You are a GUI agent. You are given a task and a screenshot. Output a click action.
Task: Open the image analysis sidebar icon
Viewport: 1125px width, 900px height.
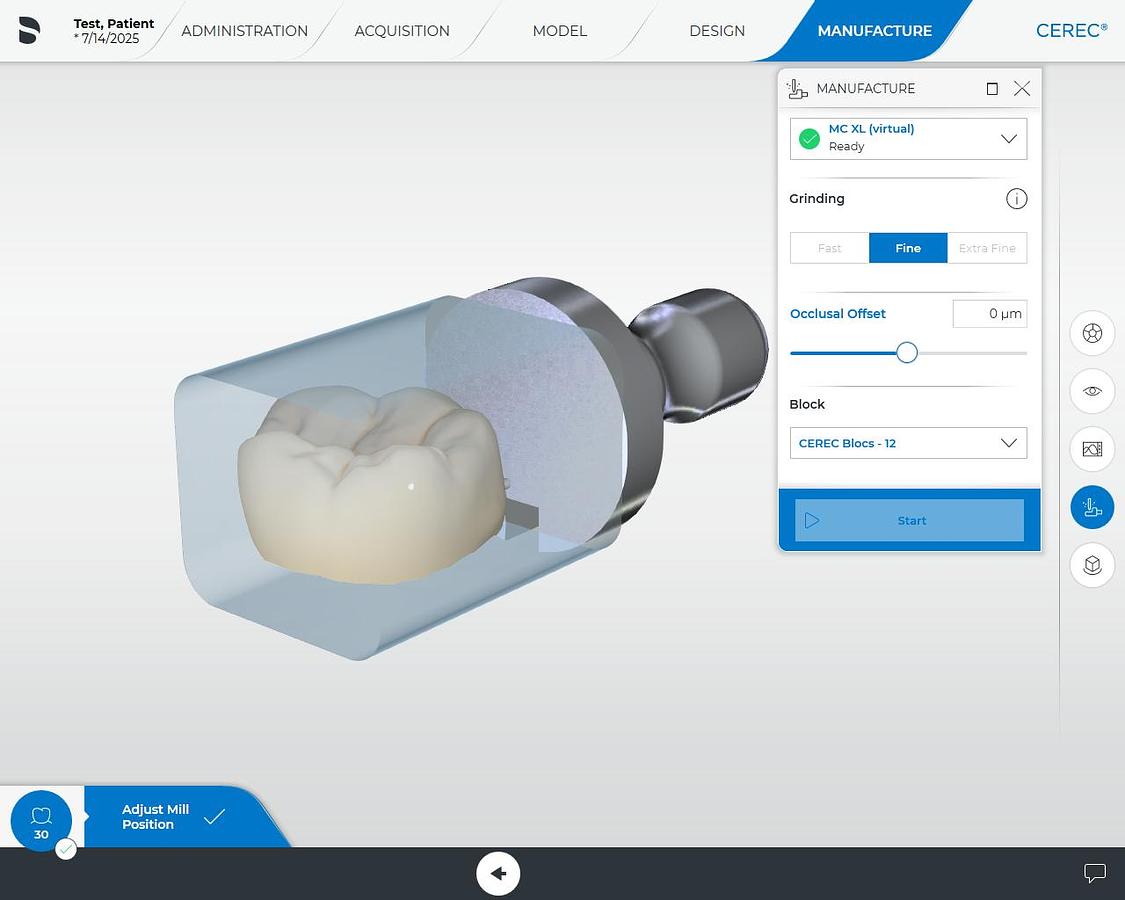click(x=1091, y=449)
